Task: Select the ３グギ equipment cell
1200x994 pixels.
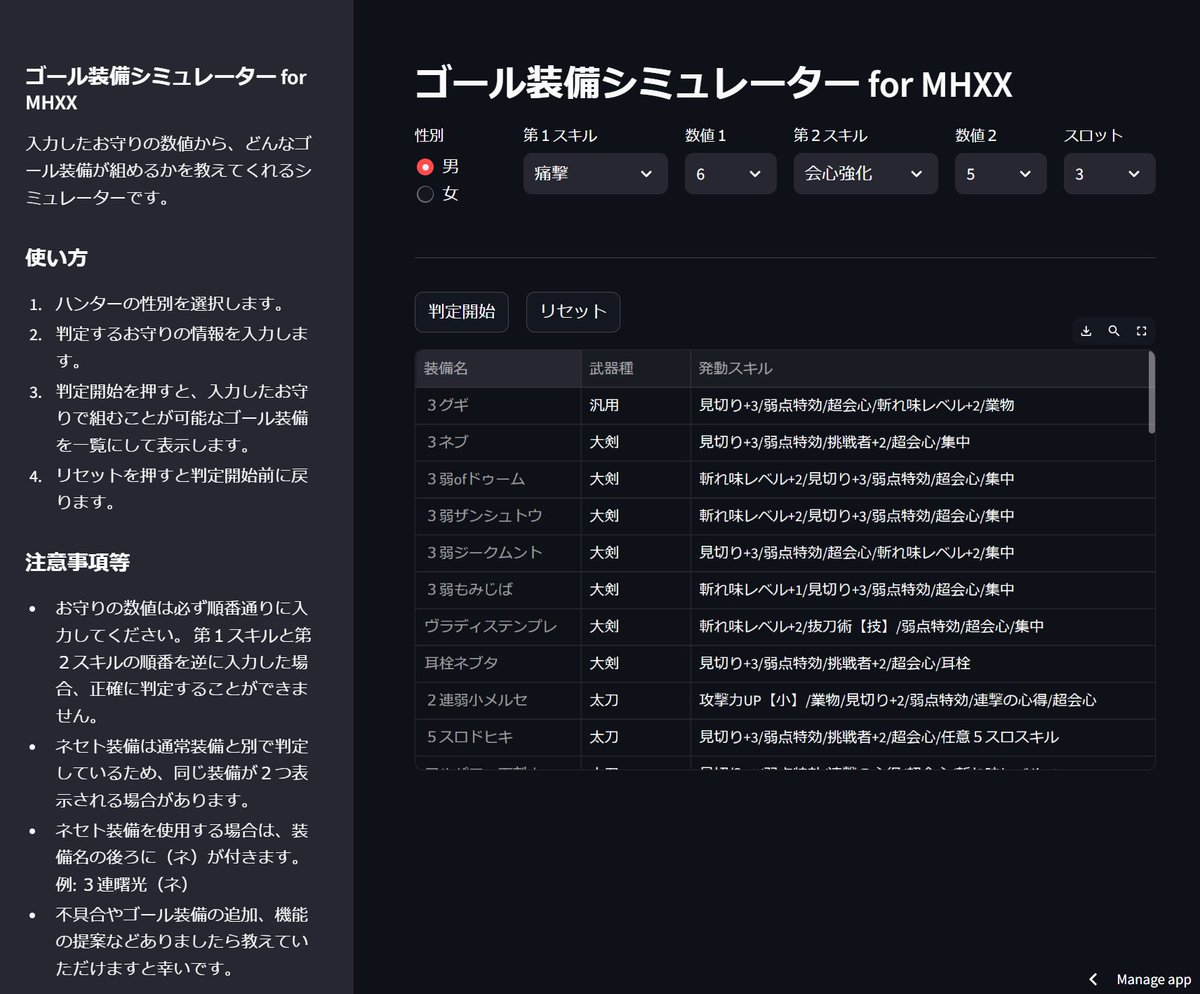Action: pos(498,406)
